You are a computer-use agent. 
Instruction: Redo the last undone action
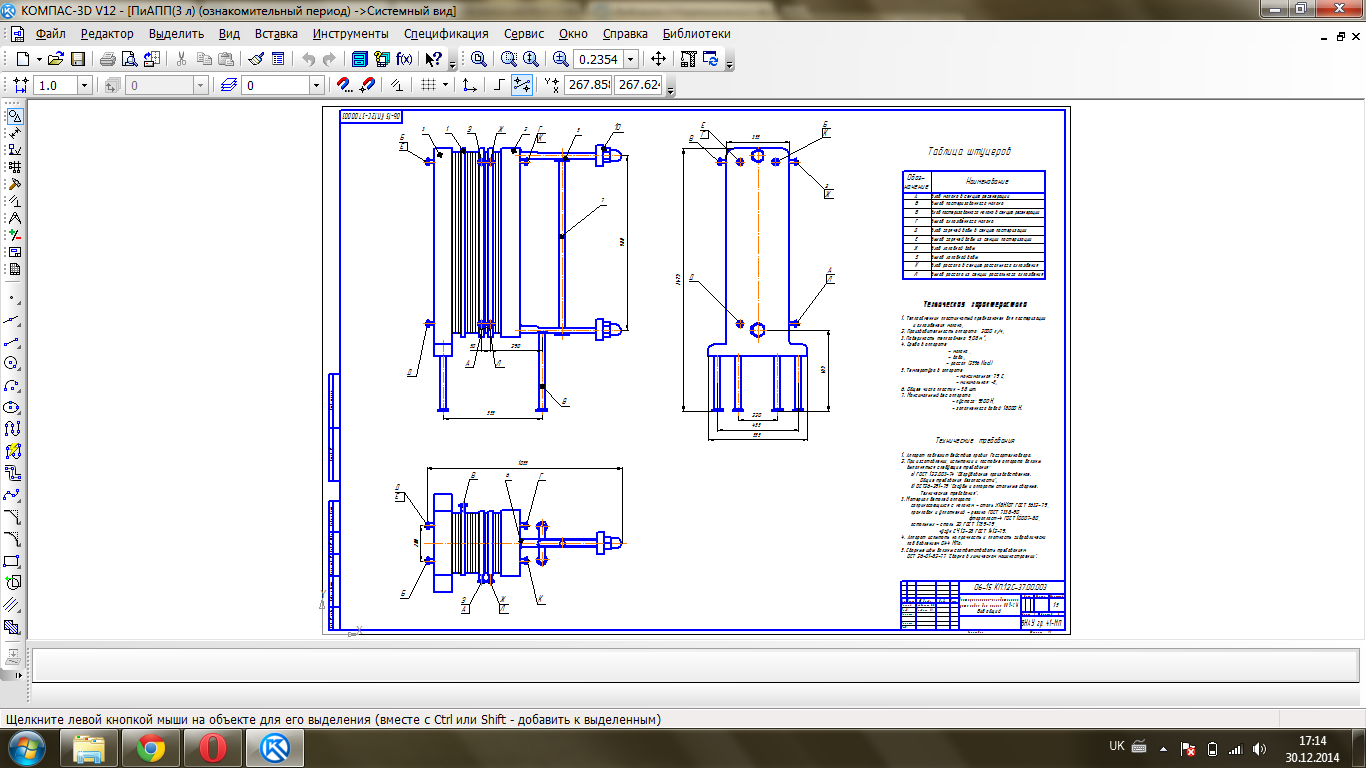tap(329, 59)
